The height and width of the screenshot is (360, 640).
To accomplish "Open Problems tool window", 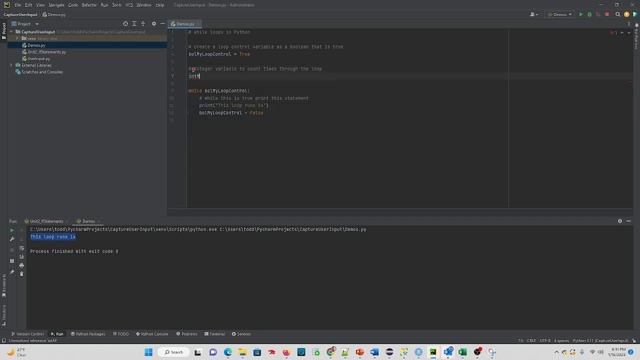I will [x=187, y=334].
